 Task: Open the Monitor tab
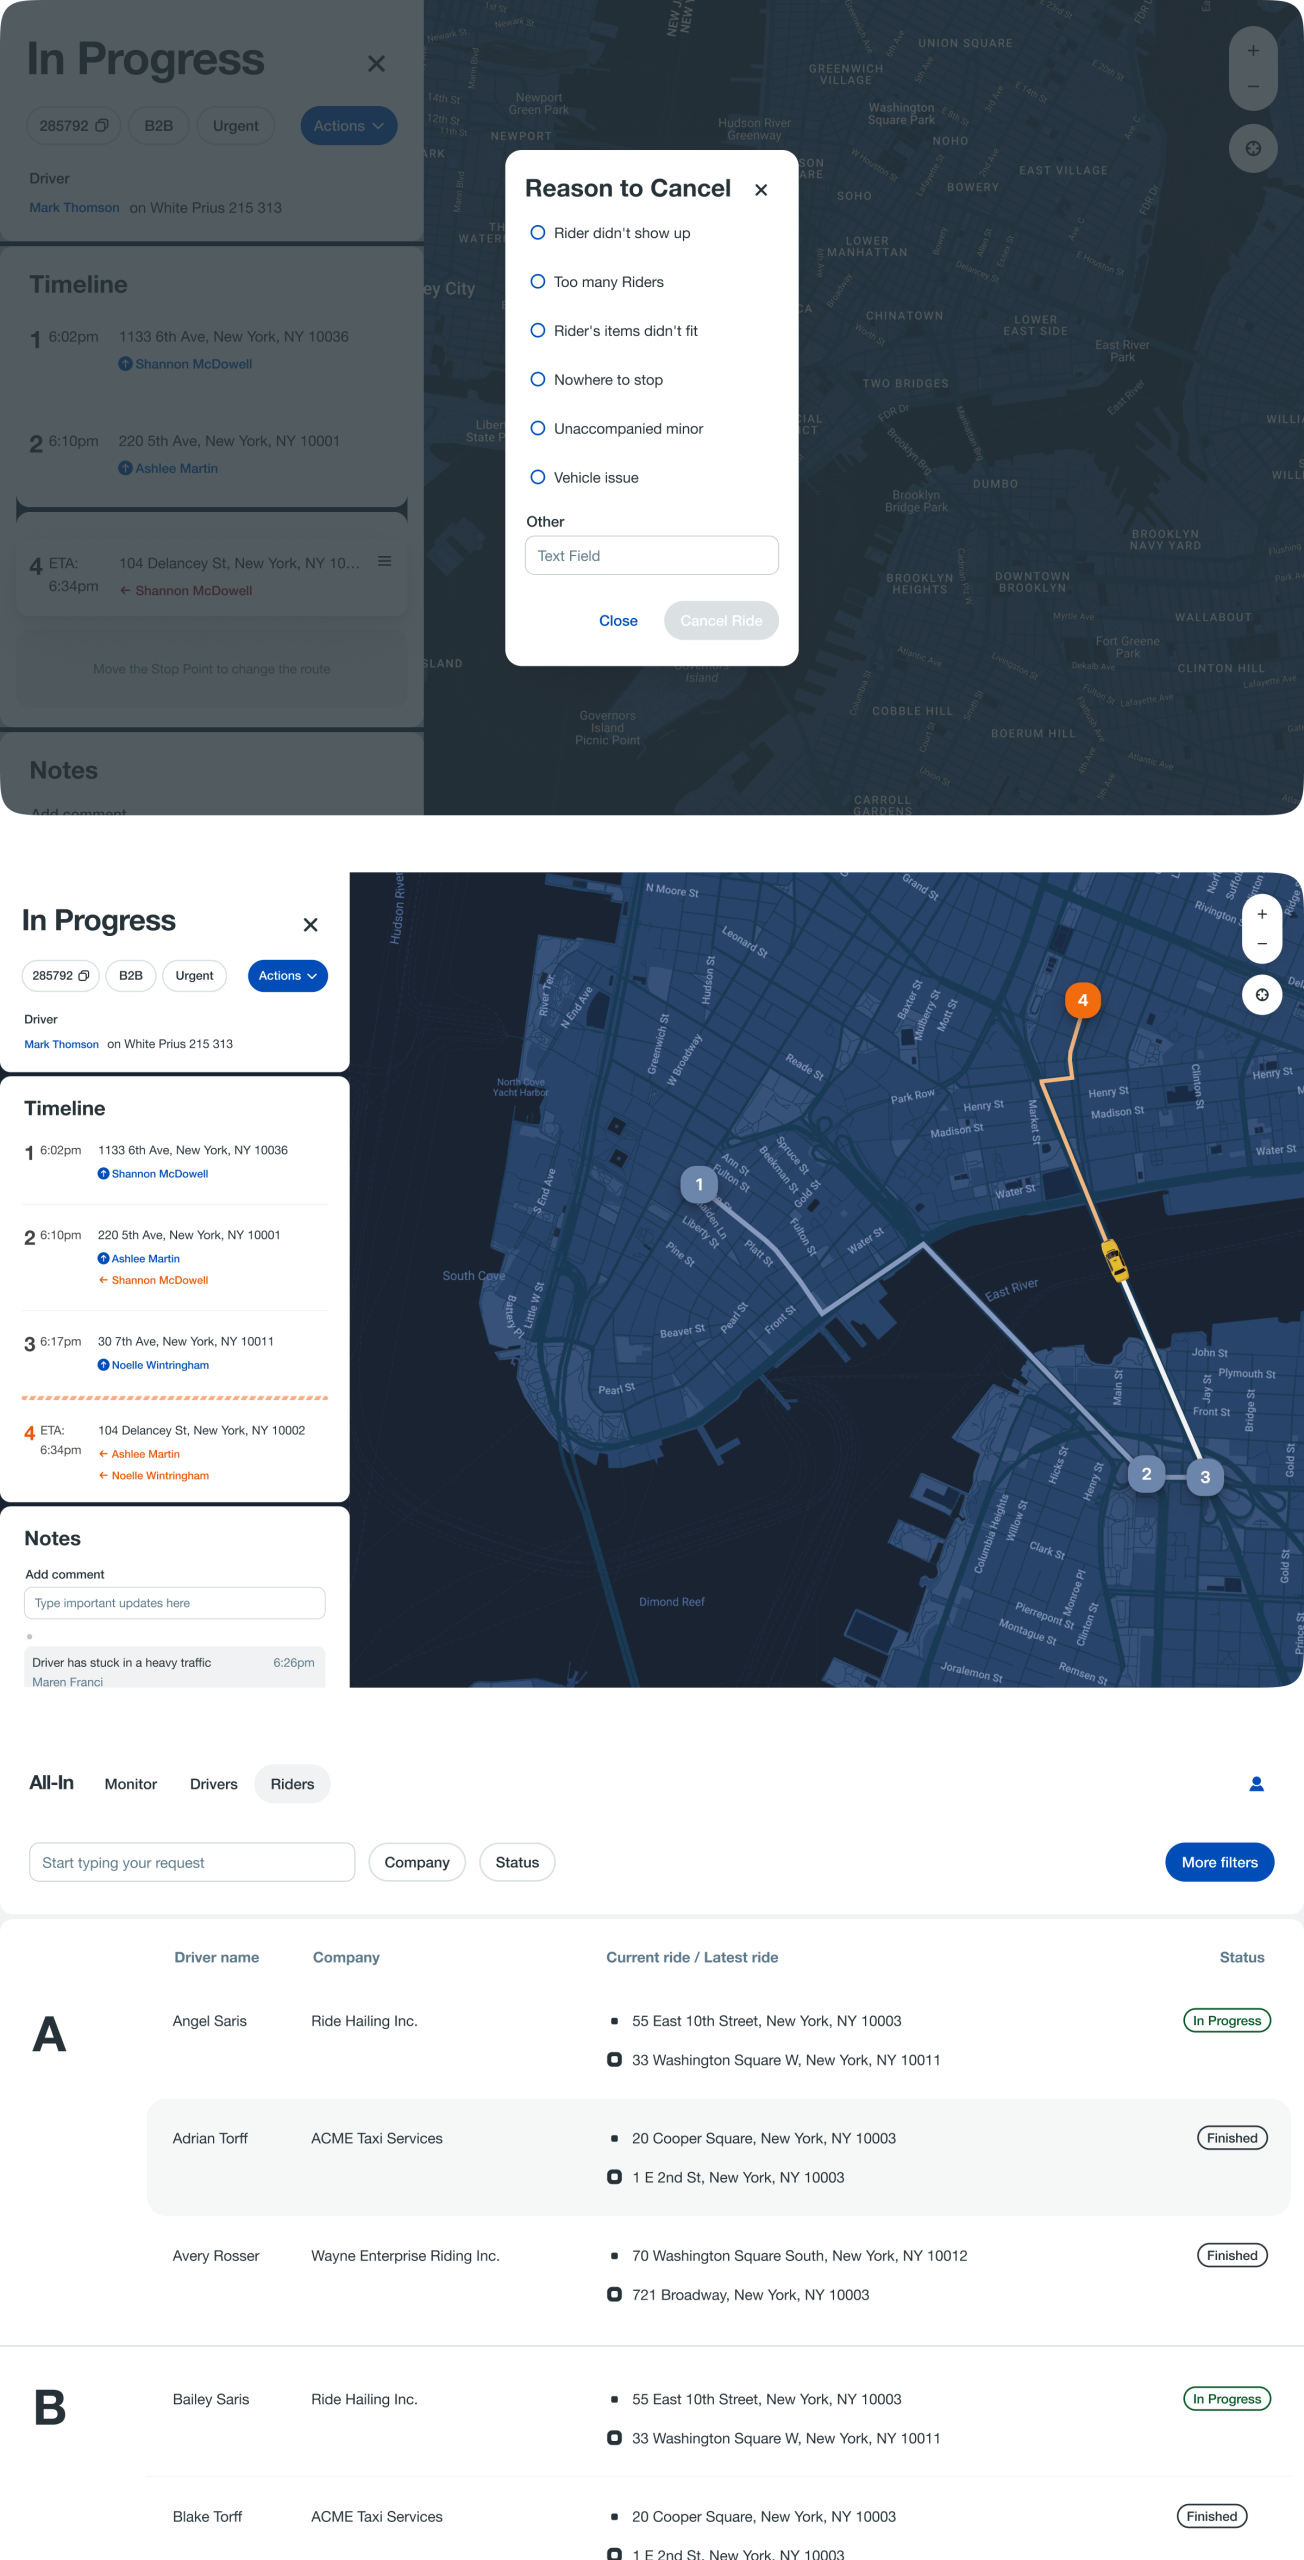click(x=131, y=1784)
